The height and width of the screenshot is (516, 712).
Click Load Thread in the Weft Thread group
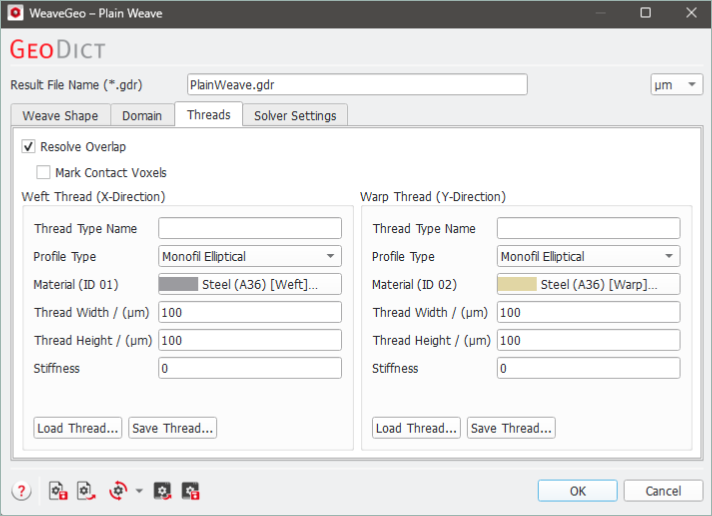pyautogui.click(x=78, y=428)
